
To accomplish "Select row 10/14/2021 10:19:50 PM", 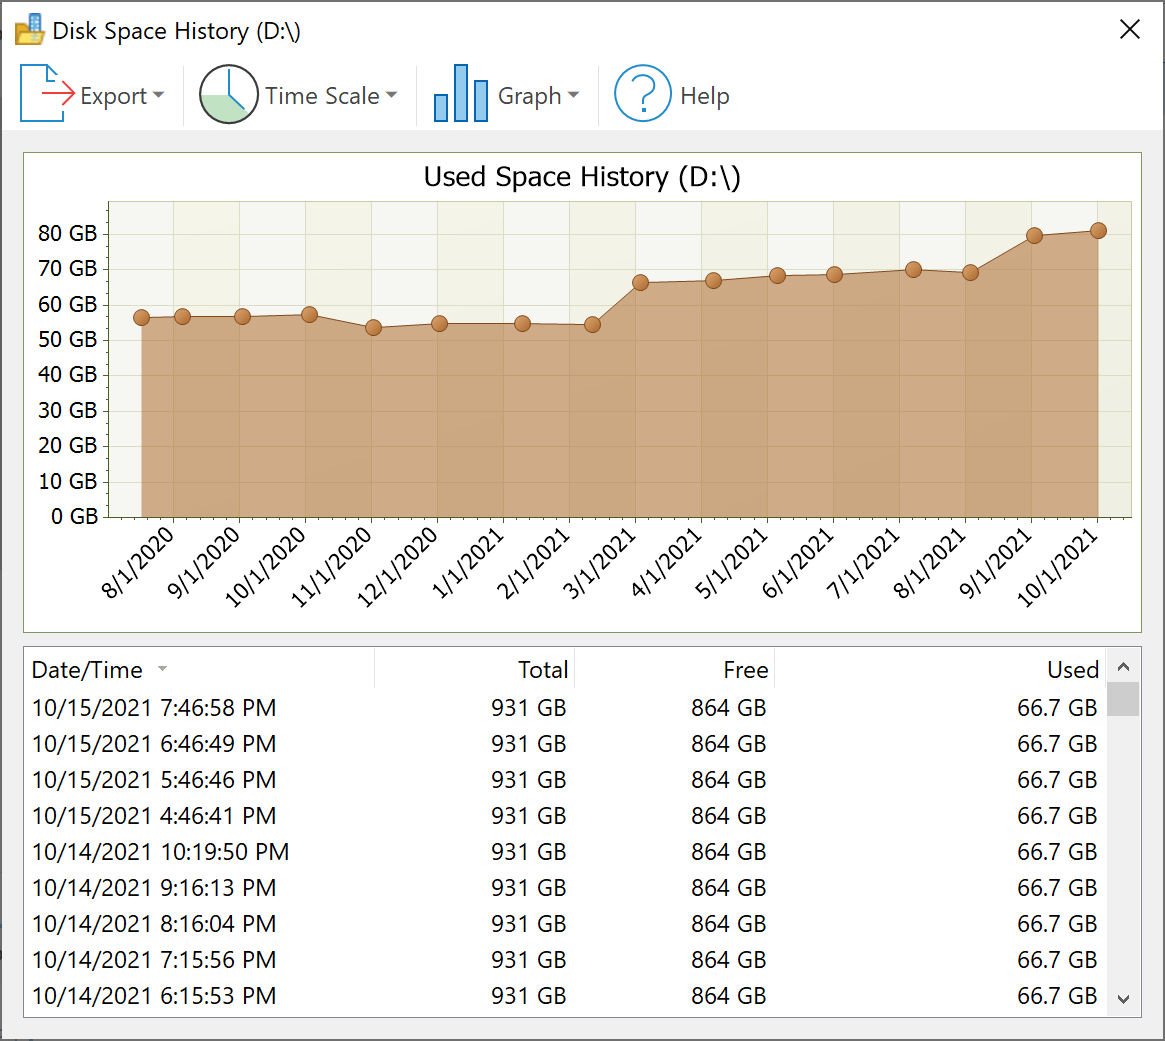I will (x=565, y=852).
